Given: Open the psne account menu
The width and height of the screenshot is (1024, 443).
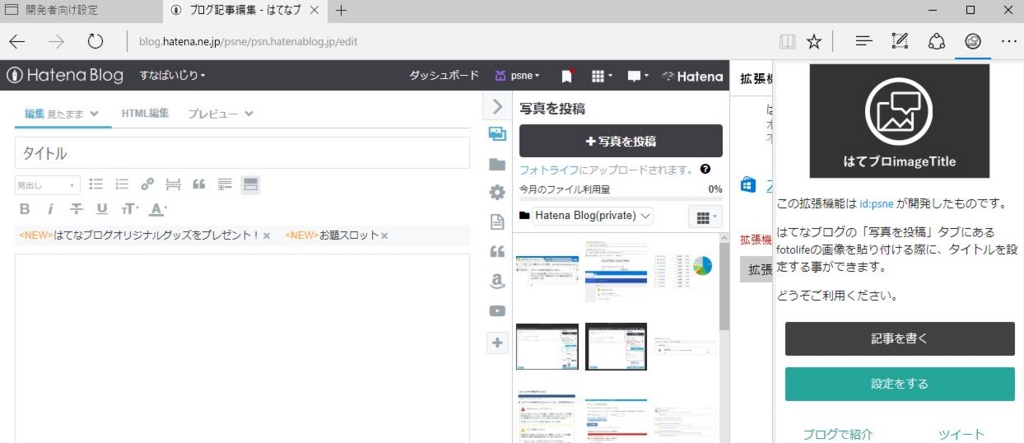Looking at the screenshot, I should coord(517,76).
